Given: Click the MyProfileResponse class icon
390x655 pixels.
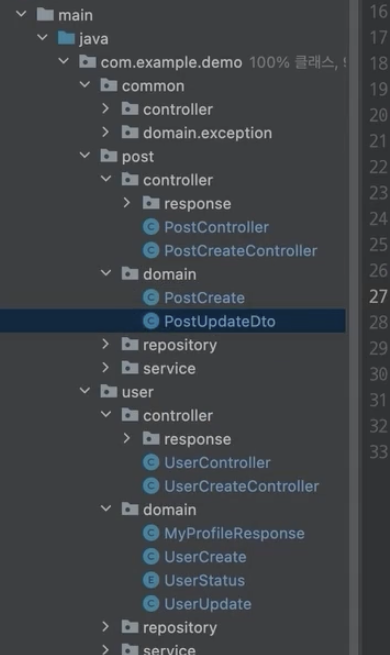Looking at the screenshot, I should point(151,533).
